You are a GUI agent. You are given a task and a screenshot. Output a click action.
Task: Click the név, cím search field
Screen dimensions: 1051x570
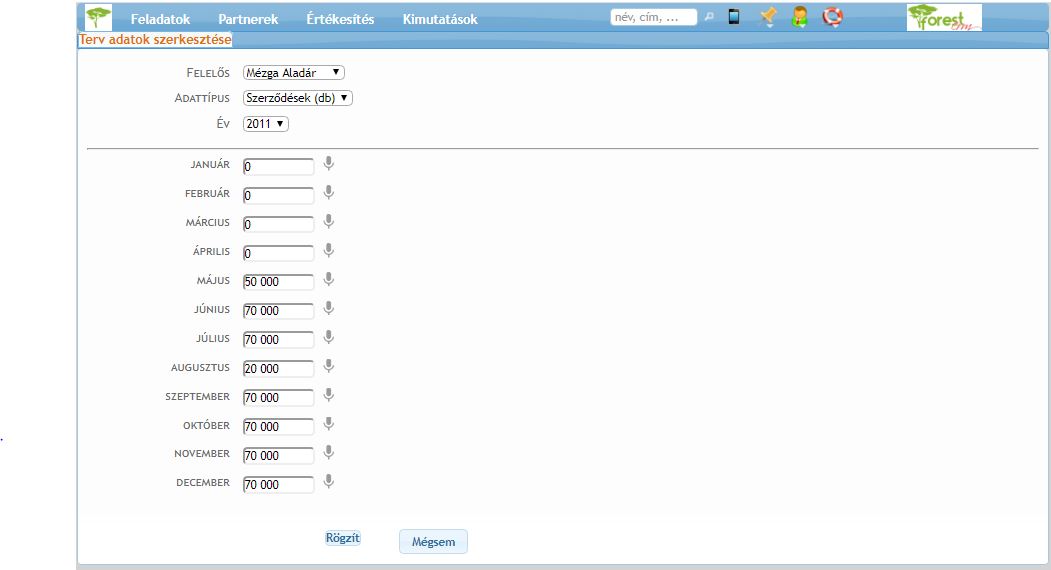(653, 17)
